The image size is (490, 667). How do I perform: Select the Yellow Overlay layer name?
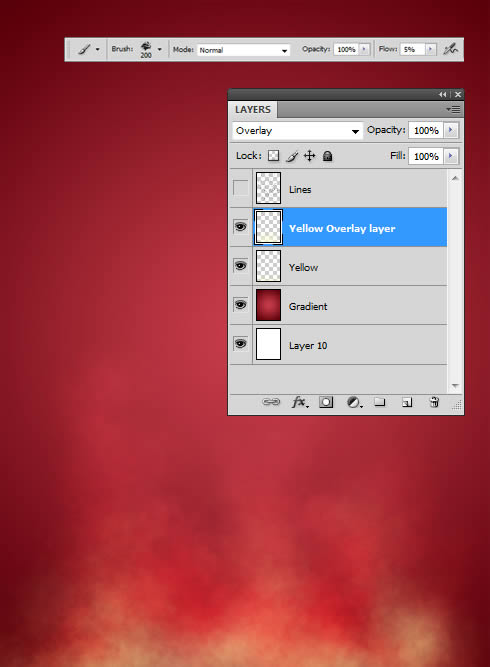342,229
